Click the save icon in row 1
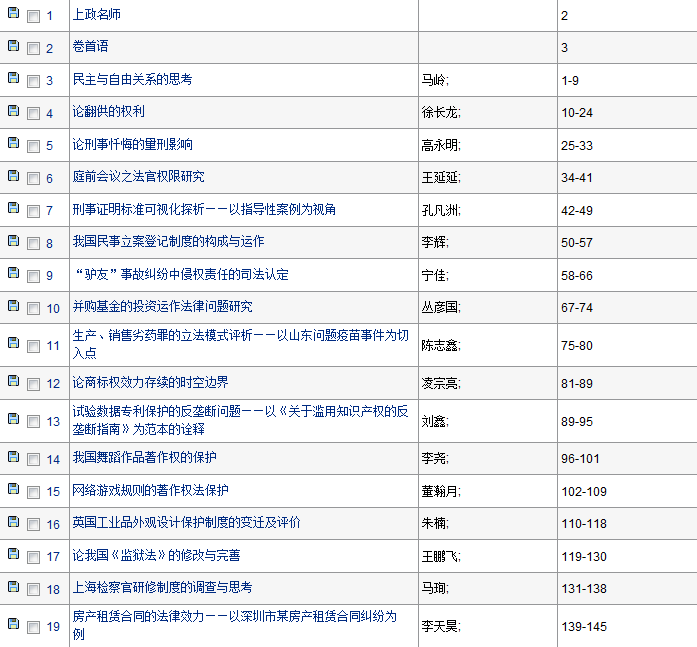This screenshot has height=647, width=697. pos(13,15)
